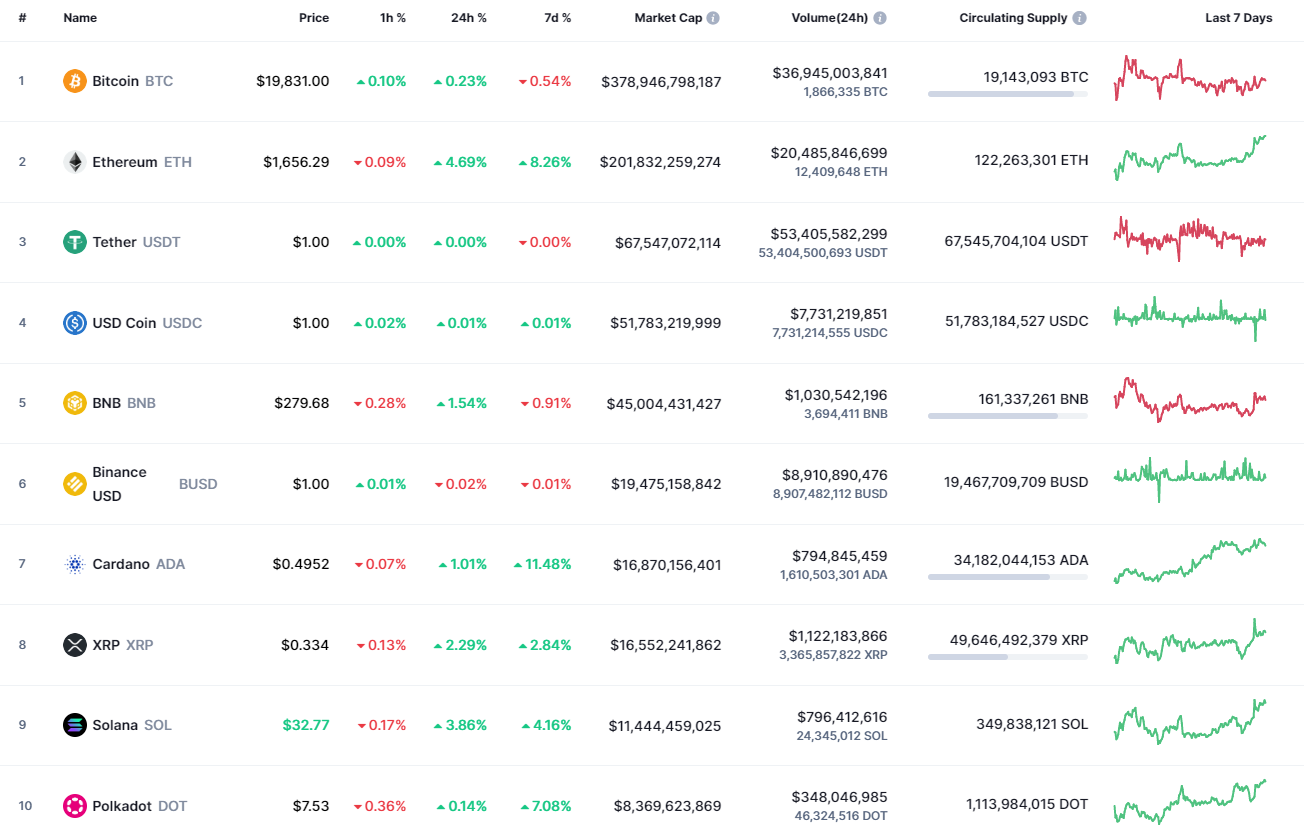Screen dimensions: 1304x840
Task: Click Cardano 7d change 11.48%
Action: [x=542, y=564]
